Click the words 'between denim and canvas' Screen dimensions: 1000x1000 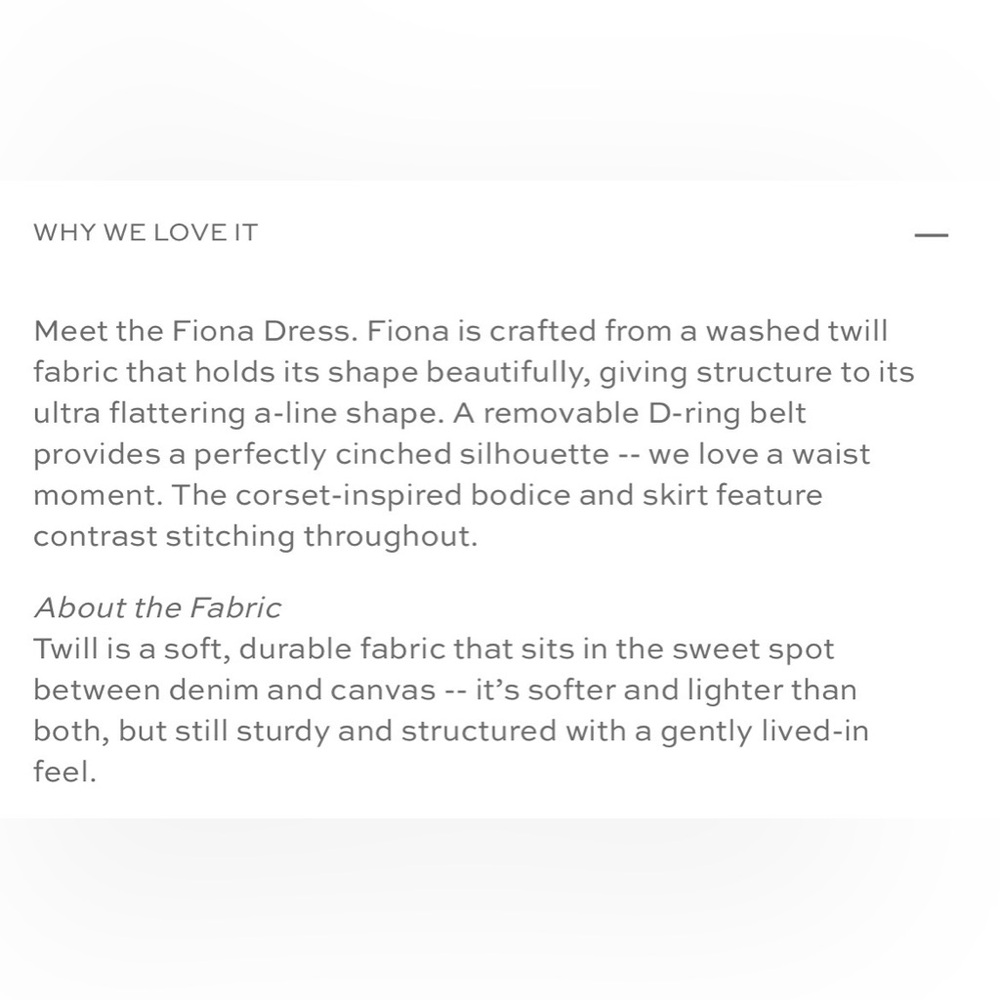[x=234, y=690]
